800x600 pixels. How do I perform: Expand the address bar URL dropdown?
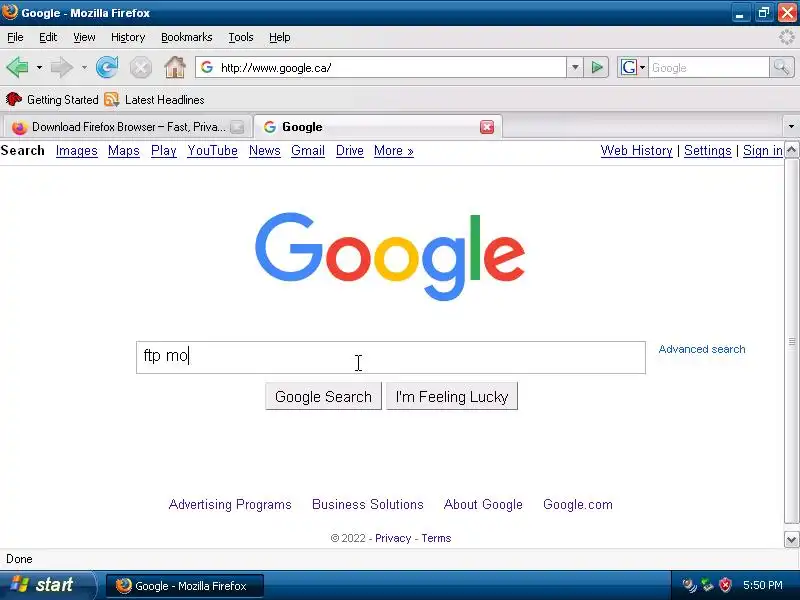[575, 67]
